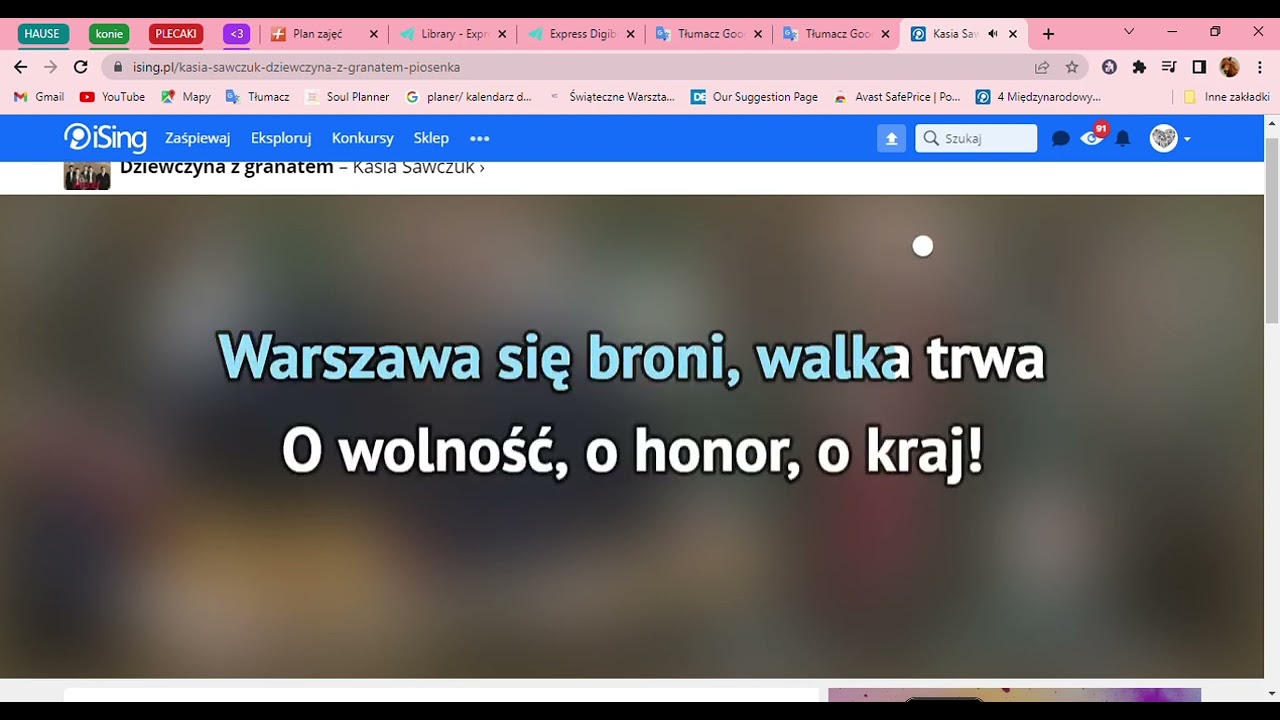
Task: Open iSing notifications bell
Action: 1123,139
